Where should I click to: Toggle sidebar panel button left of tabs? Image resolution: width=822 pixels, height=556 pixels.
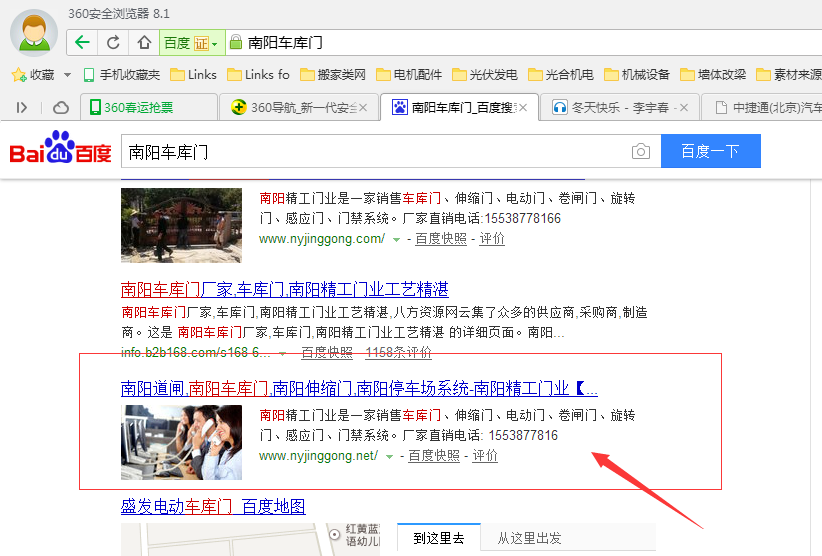coord(22,107)
